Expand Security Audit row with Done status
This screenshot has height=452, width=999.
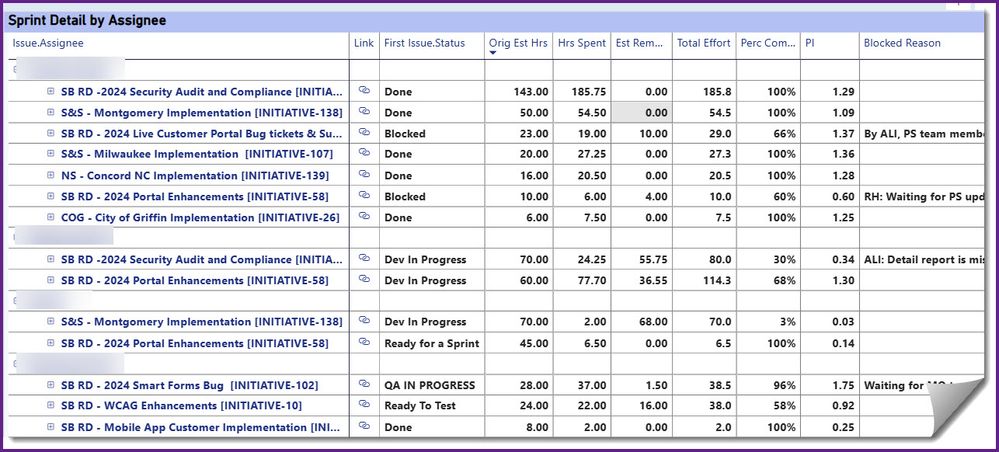[51, 91]
